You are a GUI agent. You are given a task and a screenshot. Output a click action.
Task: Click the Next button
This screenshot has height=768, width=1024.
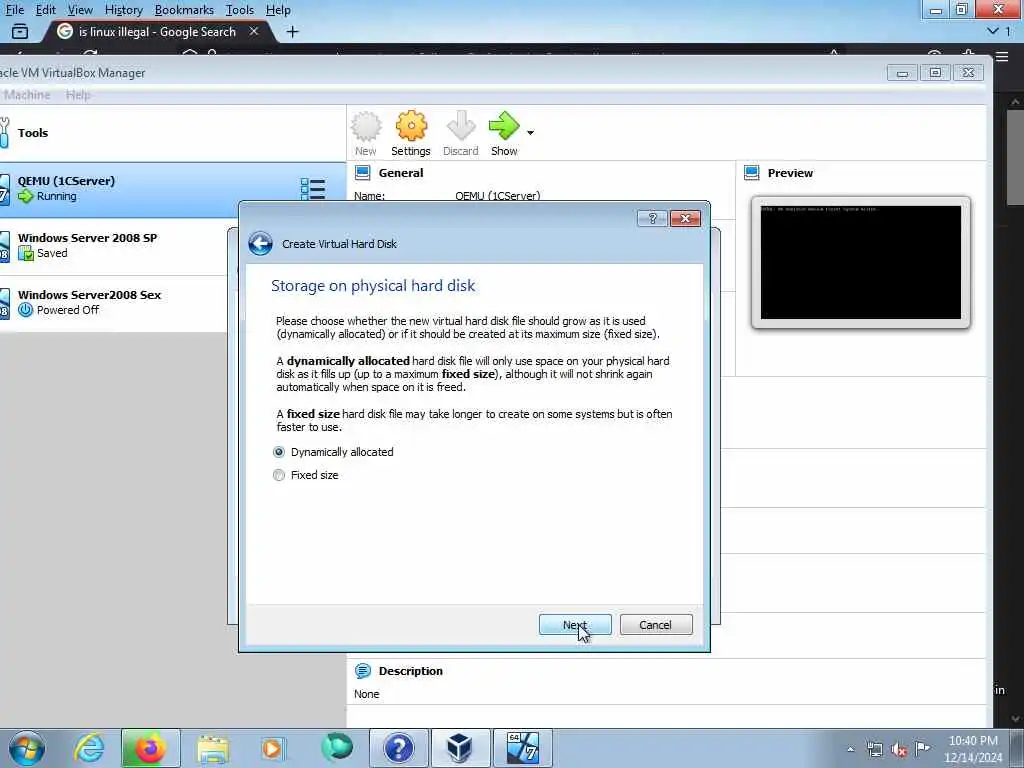pyautogui.click(x=575, y=625)
